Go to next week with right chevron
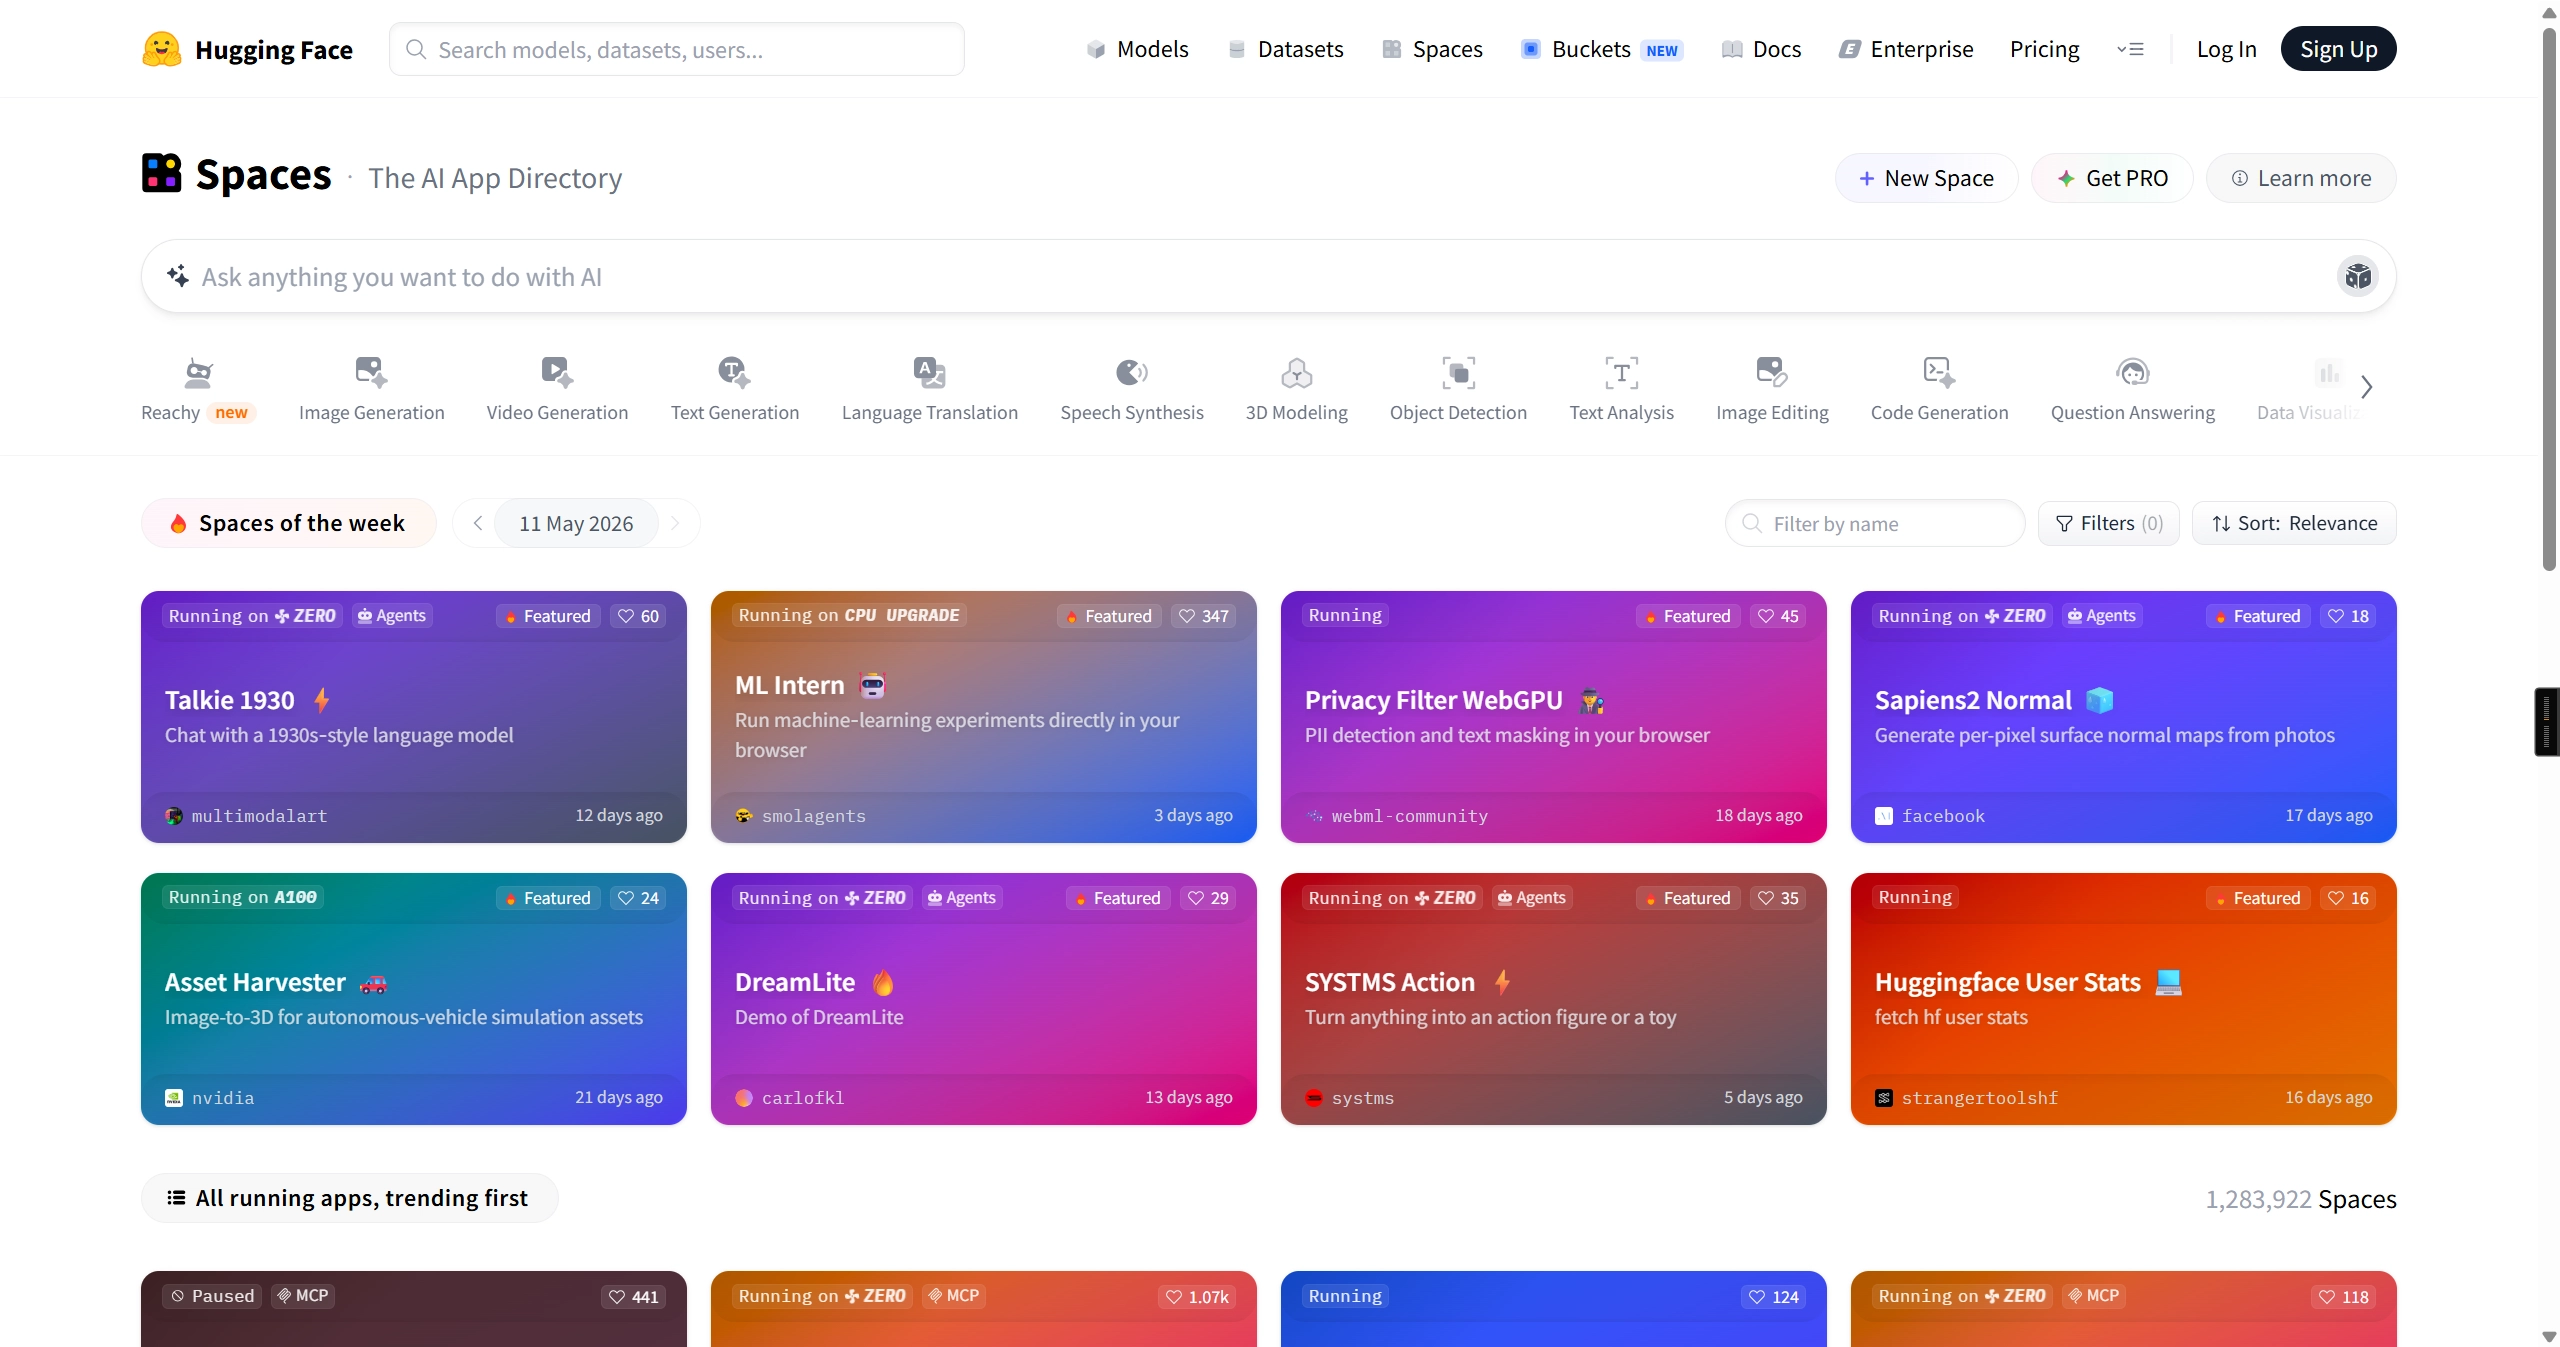 [x=675, y=523]
